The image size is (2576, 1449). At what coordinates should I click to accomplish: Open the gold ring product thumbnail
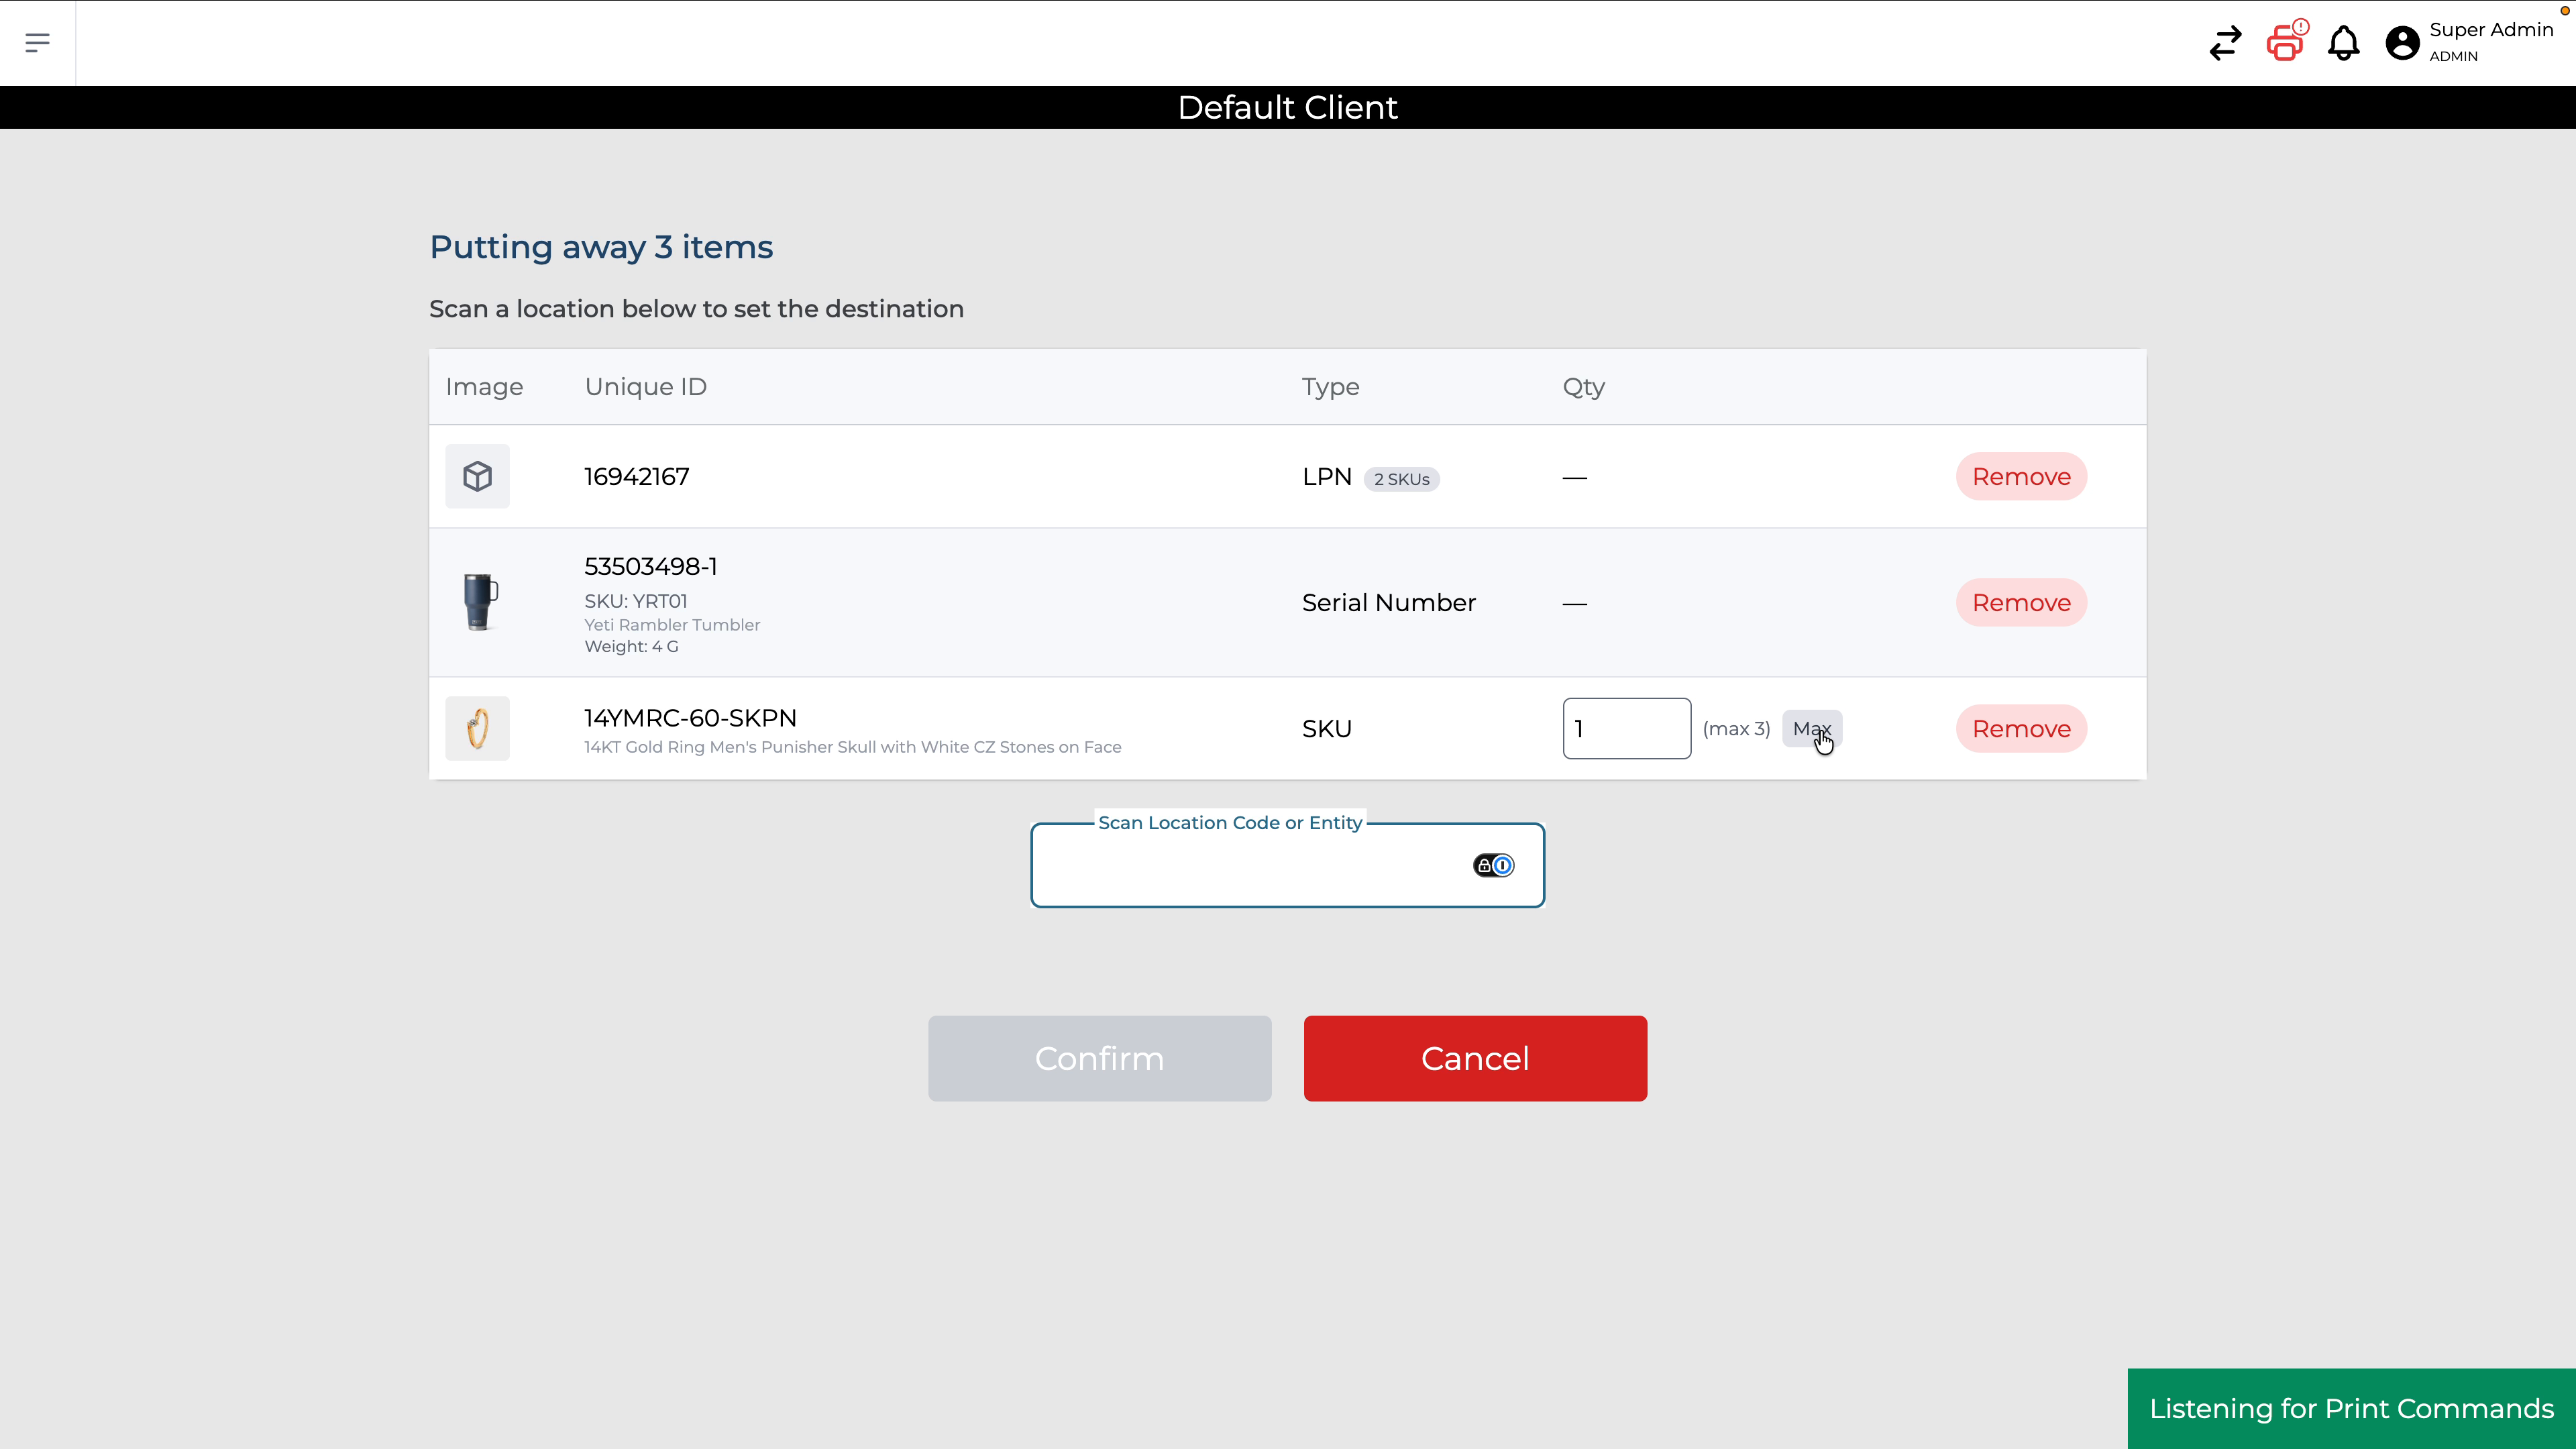[477, 728]
